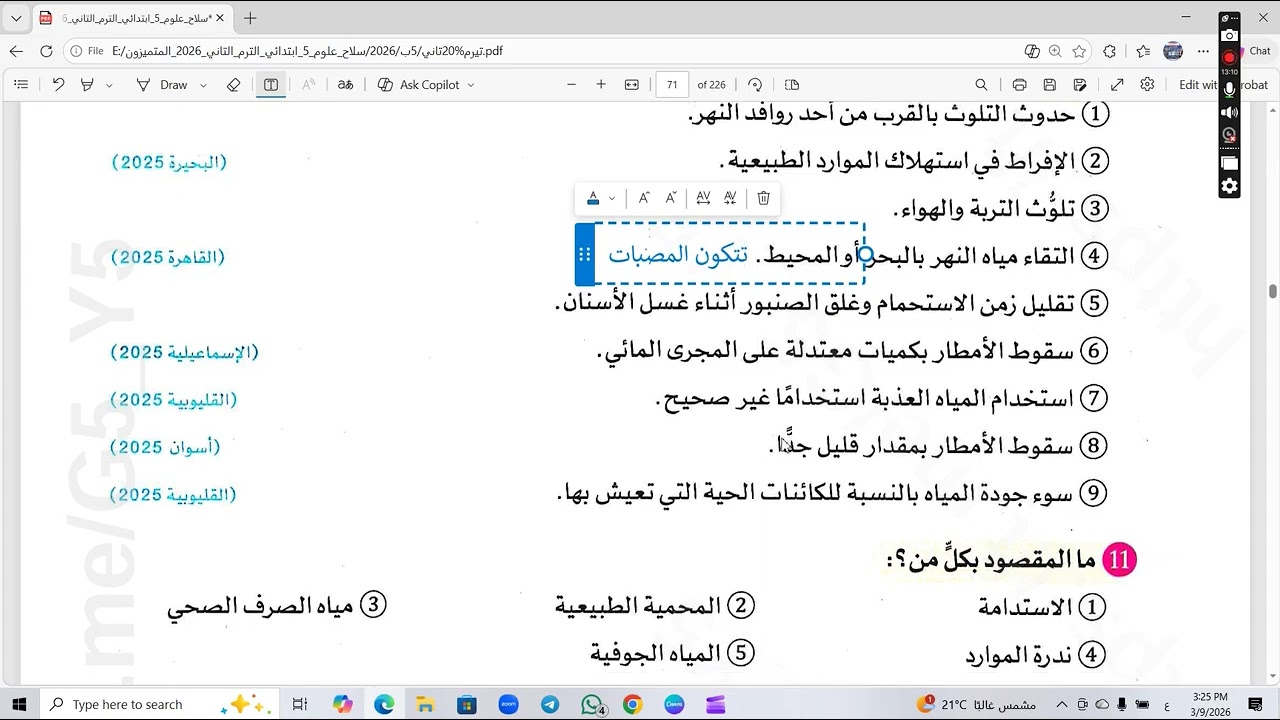The width and height of the screenshot is (1280, 720).
Task: Save the PDF file
Action: (1050, 85)
